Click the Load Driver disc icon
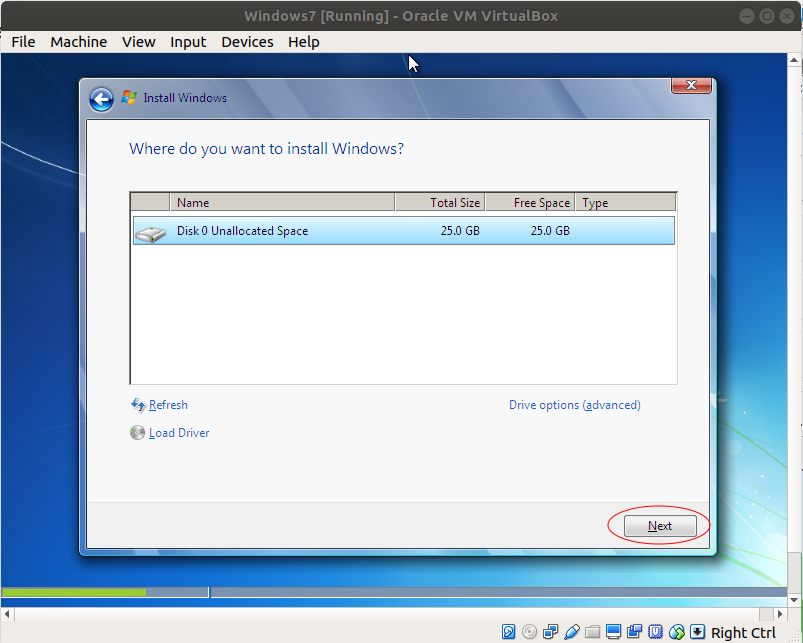 click(137, 433)
